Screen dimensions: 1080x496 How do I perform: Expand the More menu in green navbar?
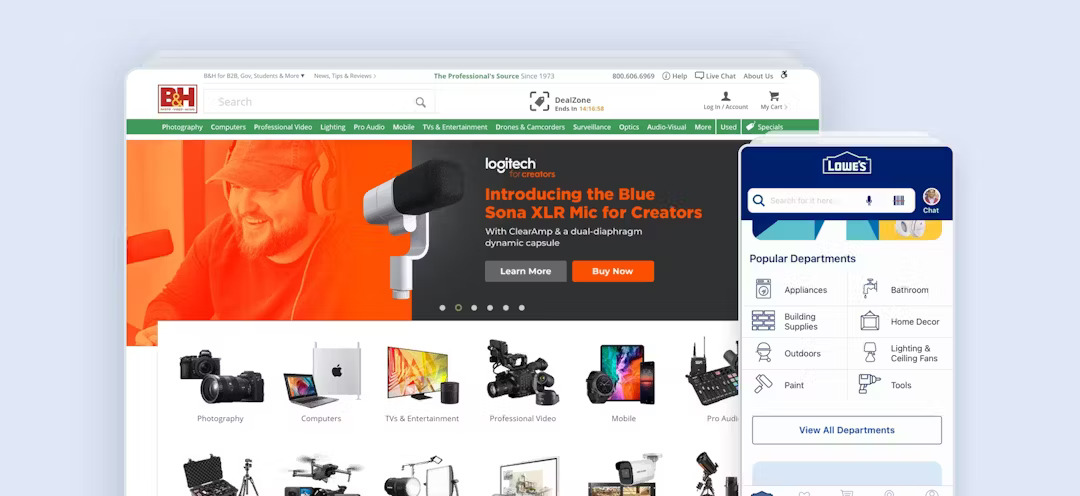click(703, 127)
